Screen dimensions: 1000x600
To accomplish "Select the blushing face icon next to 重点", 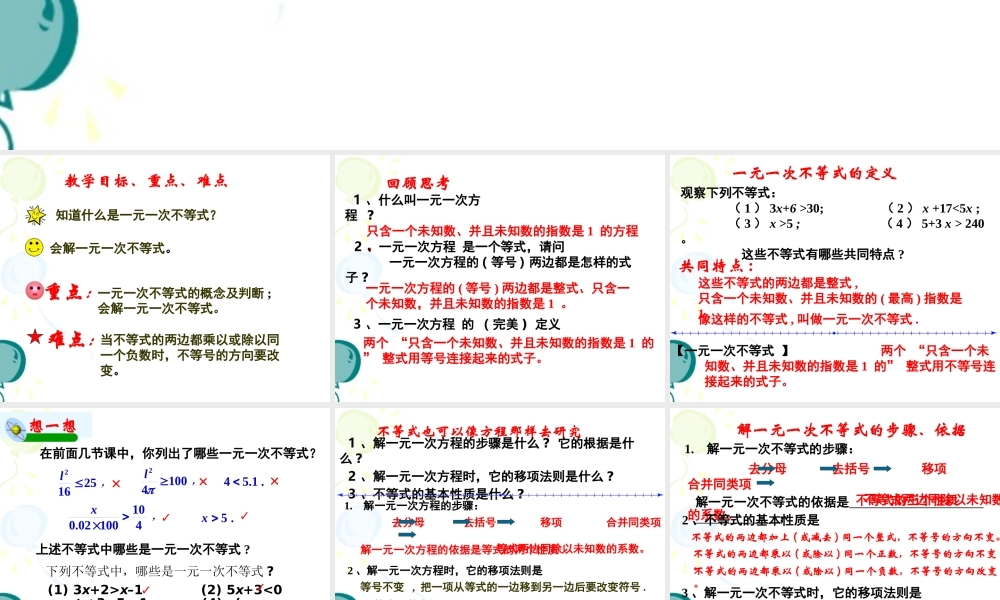I will tap(36, 290).
